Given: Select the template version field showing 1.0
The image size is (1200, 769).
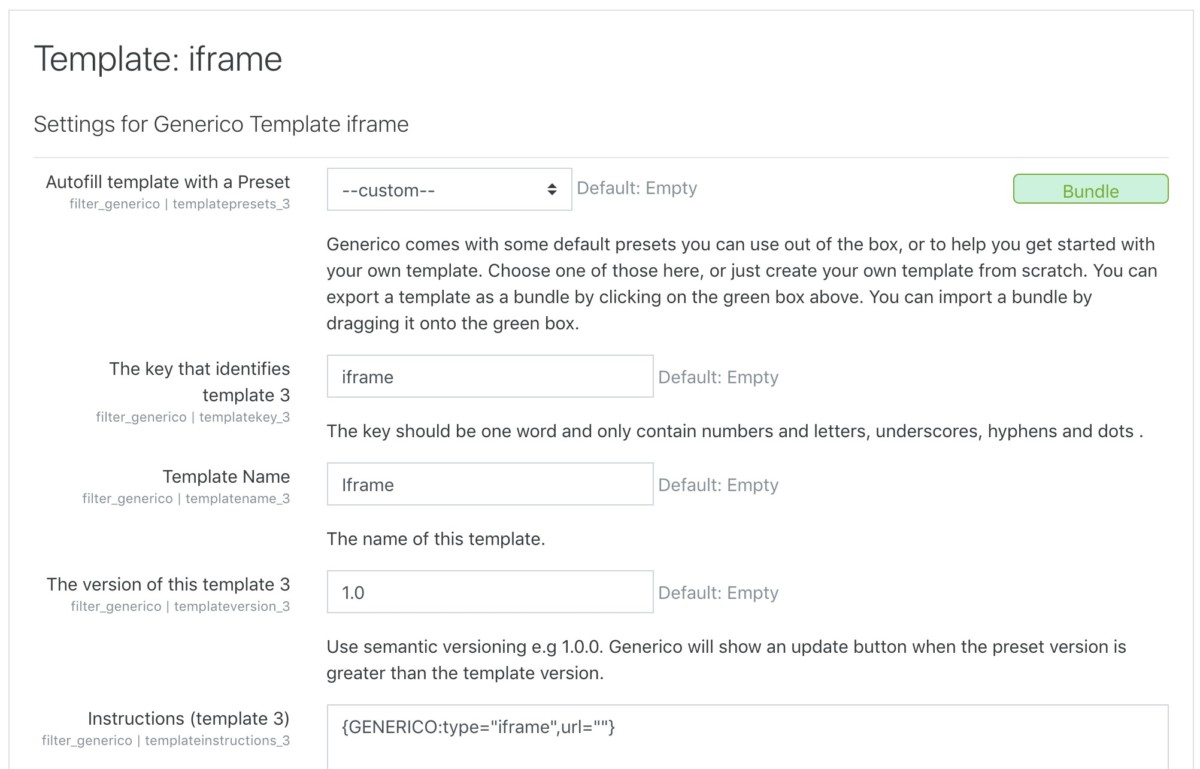Looking at the screenshot, I should coord(490,593).
